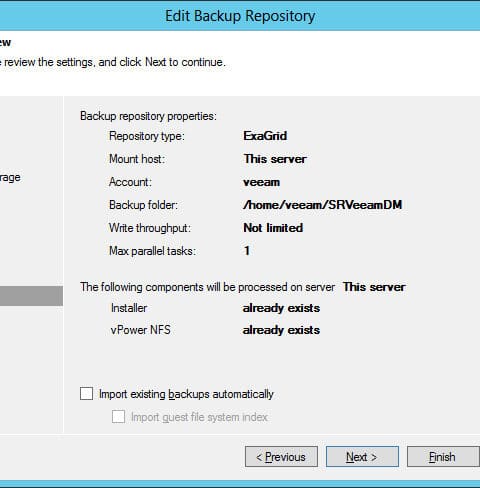The image size is (480, 488).
Task: Click the vPower NFS already exists status
Action: (281, 330)
